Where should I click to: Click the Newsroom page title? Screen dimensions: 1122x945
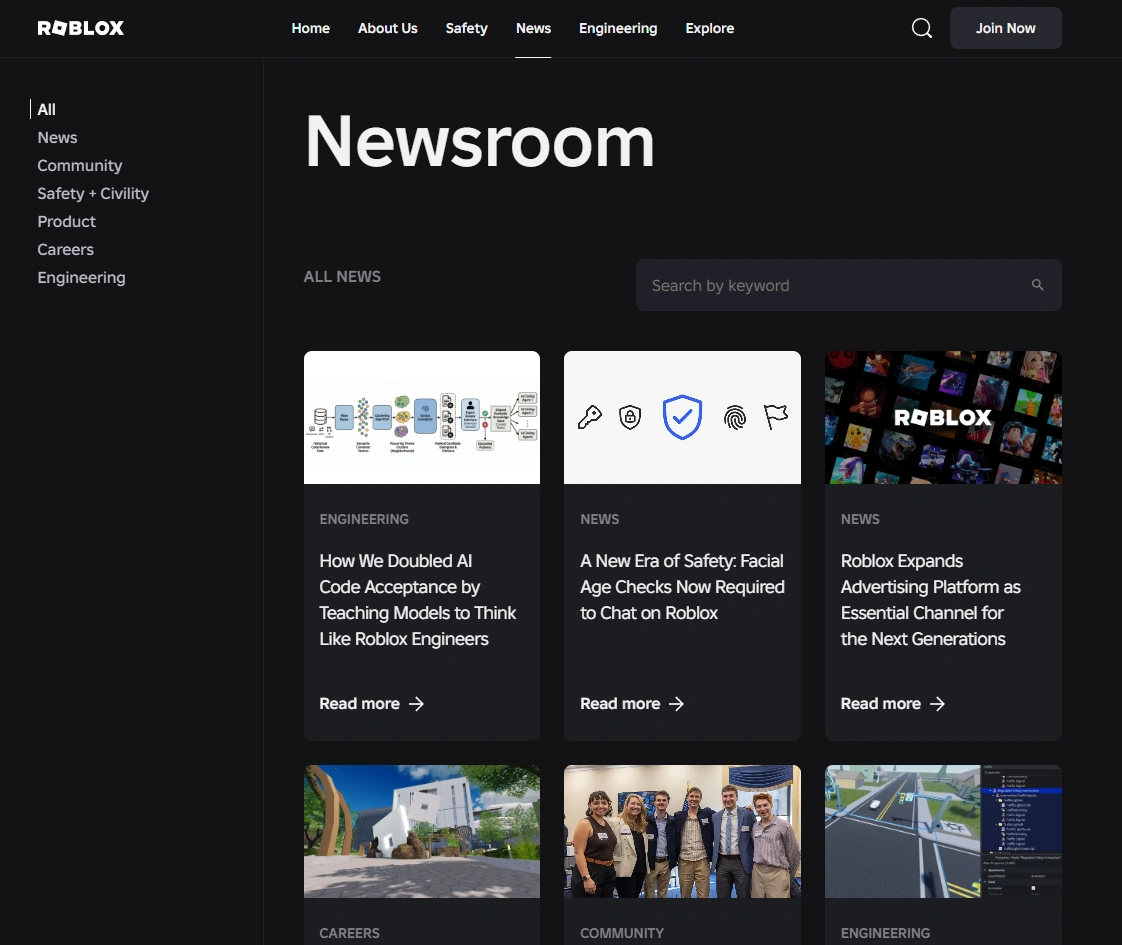point(479,142)
